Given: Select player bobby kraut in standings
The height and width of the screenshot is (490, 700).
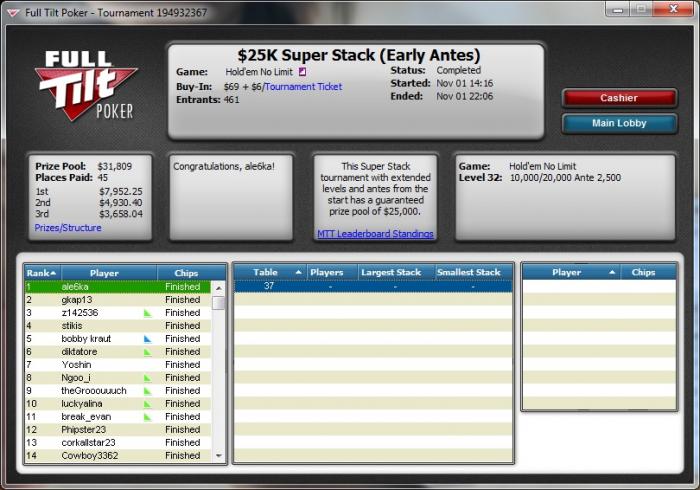Looking at the screenshot, I should (x=118, y=339).
